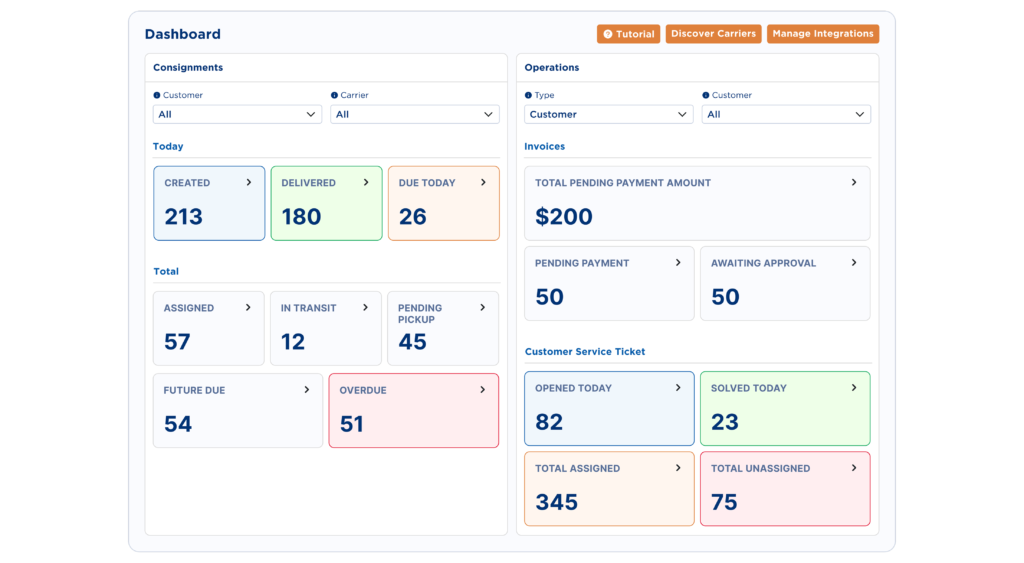Viewport: 1024px width, 563px height.
Task: Click info icon beside Consignments Carrier label
Action: 334,96
